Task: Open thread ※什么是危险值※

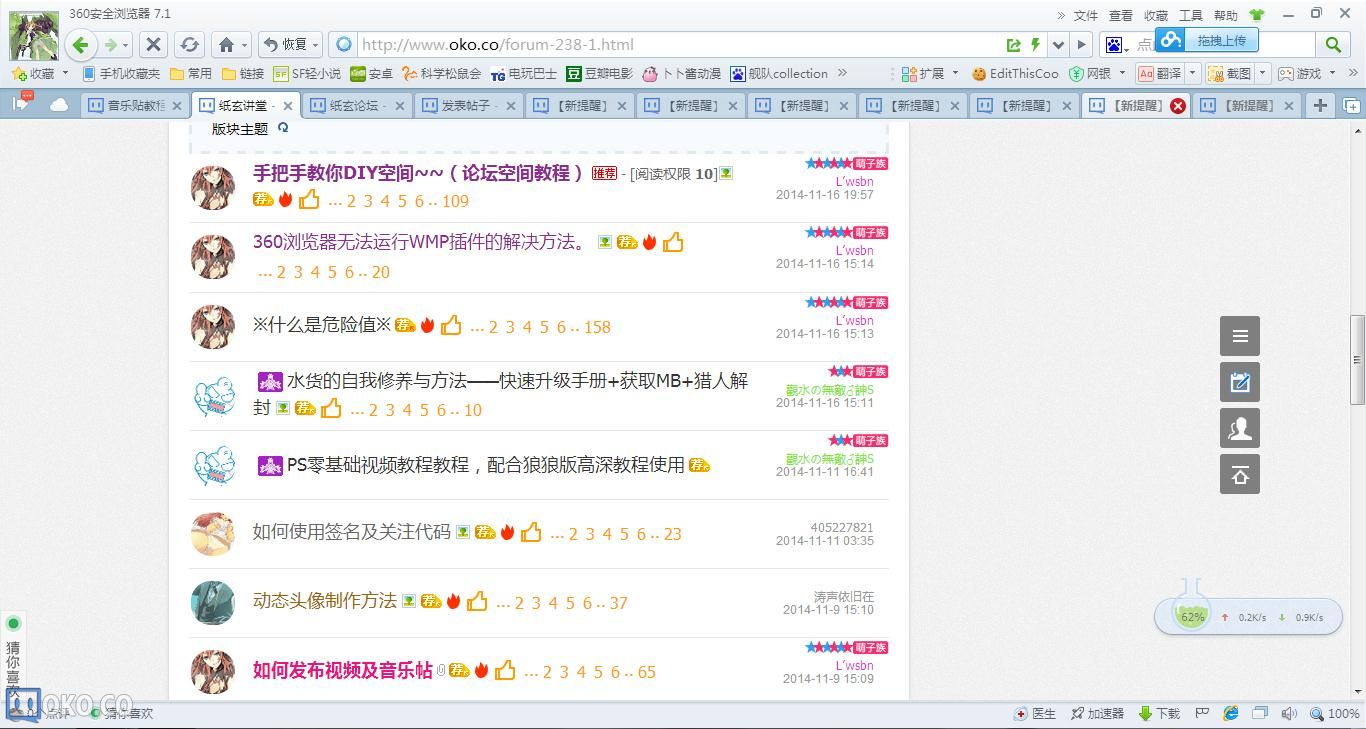Action: pyautogui.click(x=322, y=325)
